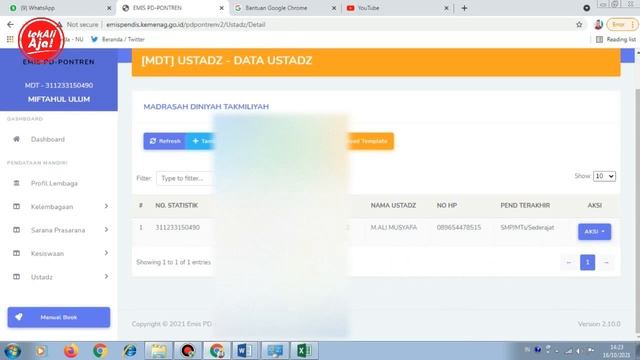Sort by NAMA USTADZ column header
The height and width of the screenshot is (360, 640).
click(x=393, y=205)
